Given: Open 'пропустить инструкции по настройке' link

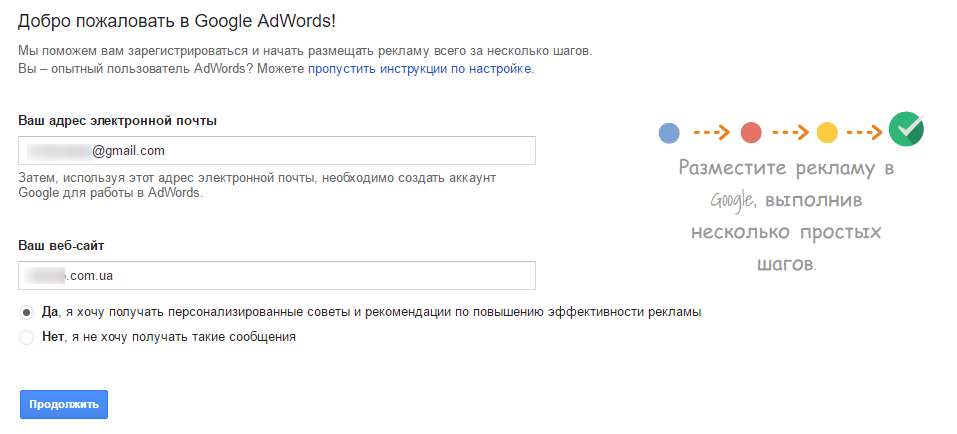Looking at the screenshot, I should (420, 68).
